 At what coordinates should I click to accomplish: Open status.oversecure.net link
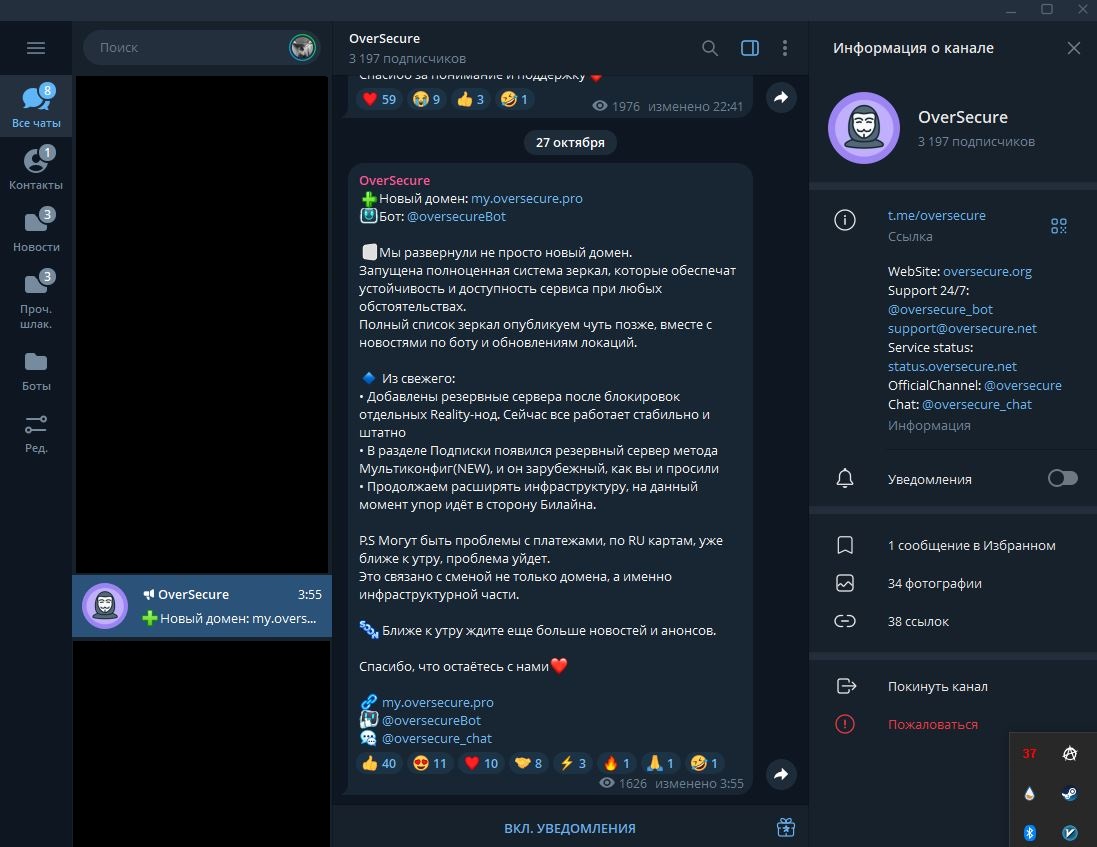coord(951,366)
